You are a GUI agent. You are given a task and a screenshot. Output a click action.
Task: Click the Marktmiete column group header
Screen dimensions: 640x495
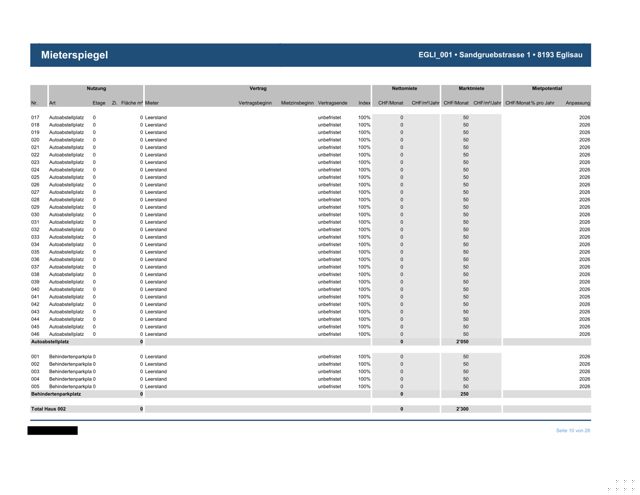pos(471,88)
